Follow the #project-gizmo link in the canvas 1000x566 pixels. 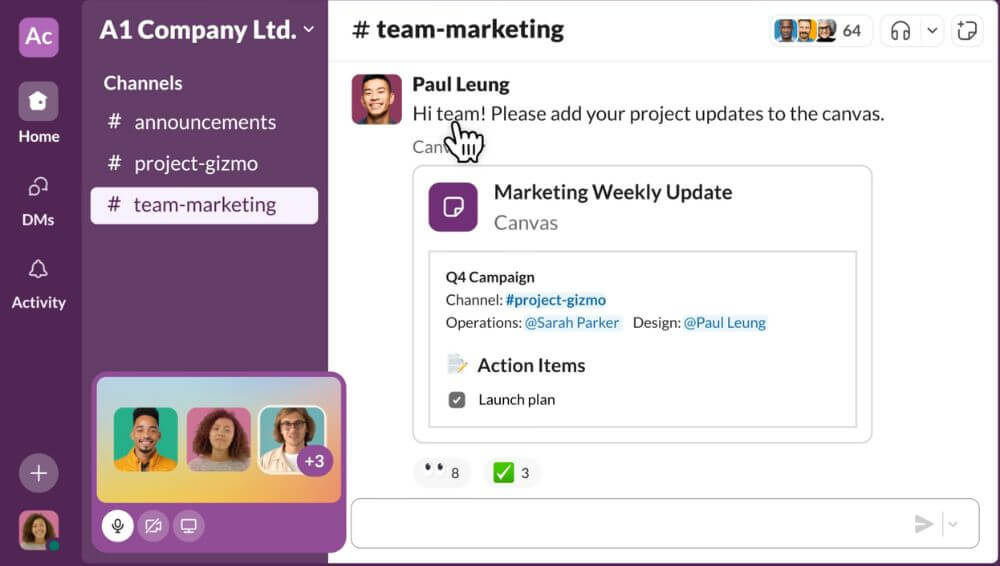555,300
